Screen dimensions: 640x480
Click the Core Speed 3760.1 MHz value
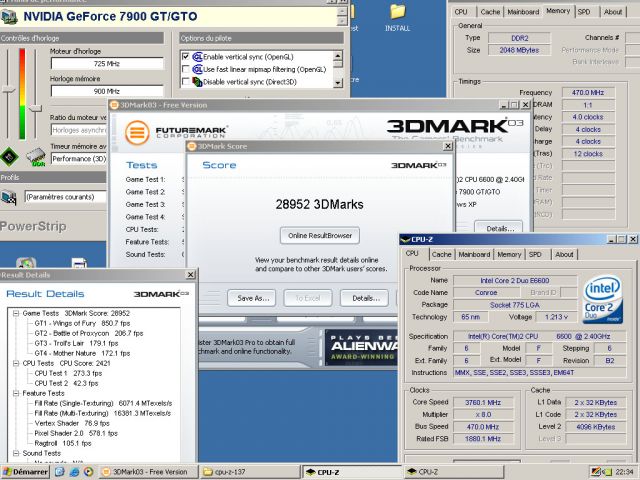tap(483, 402)
